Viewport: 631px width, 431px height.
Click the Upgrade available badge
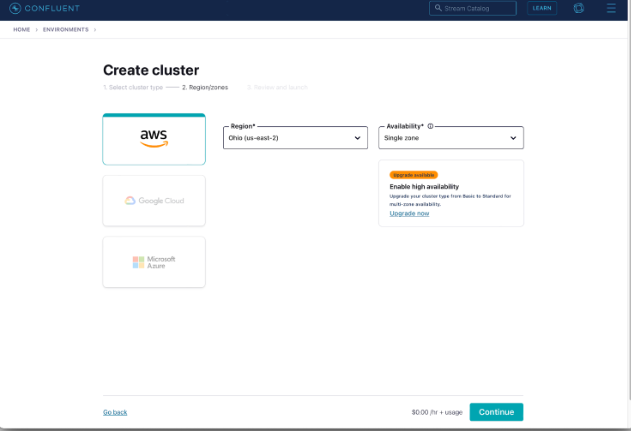(x=413, y=175)
